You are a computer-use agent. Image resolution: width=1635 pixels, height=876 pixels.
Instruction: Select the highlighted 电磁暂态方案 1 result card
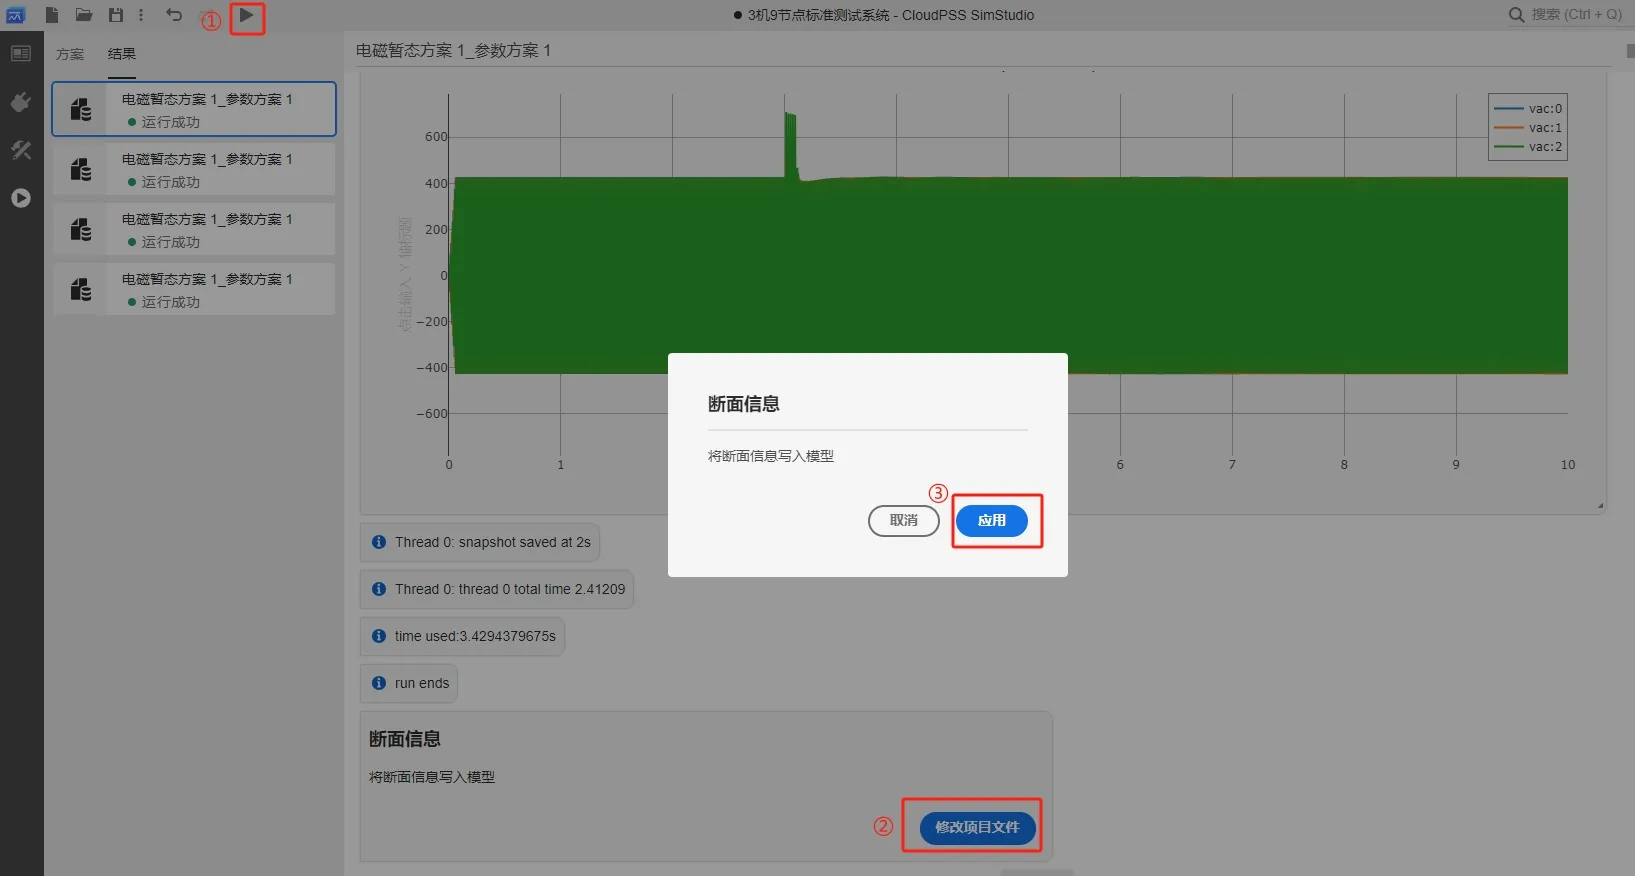(x=194, y=109)
